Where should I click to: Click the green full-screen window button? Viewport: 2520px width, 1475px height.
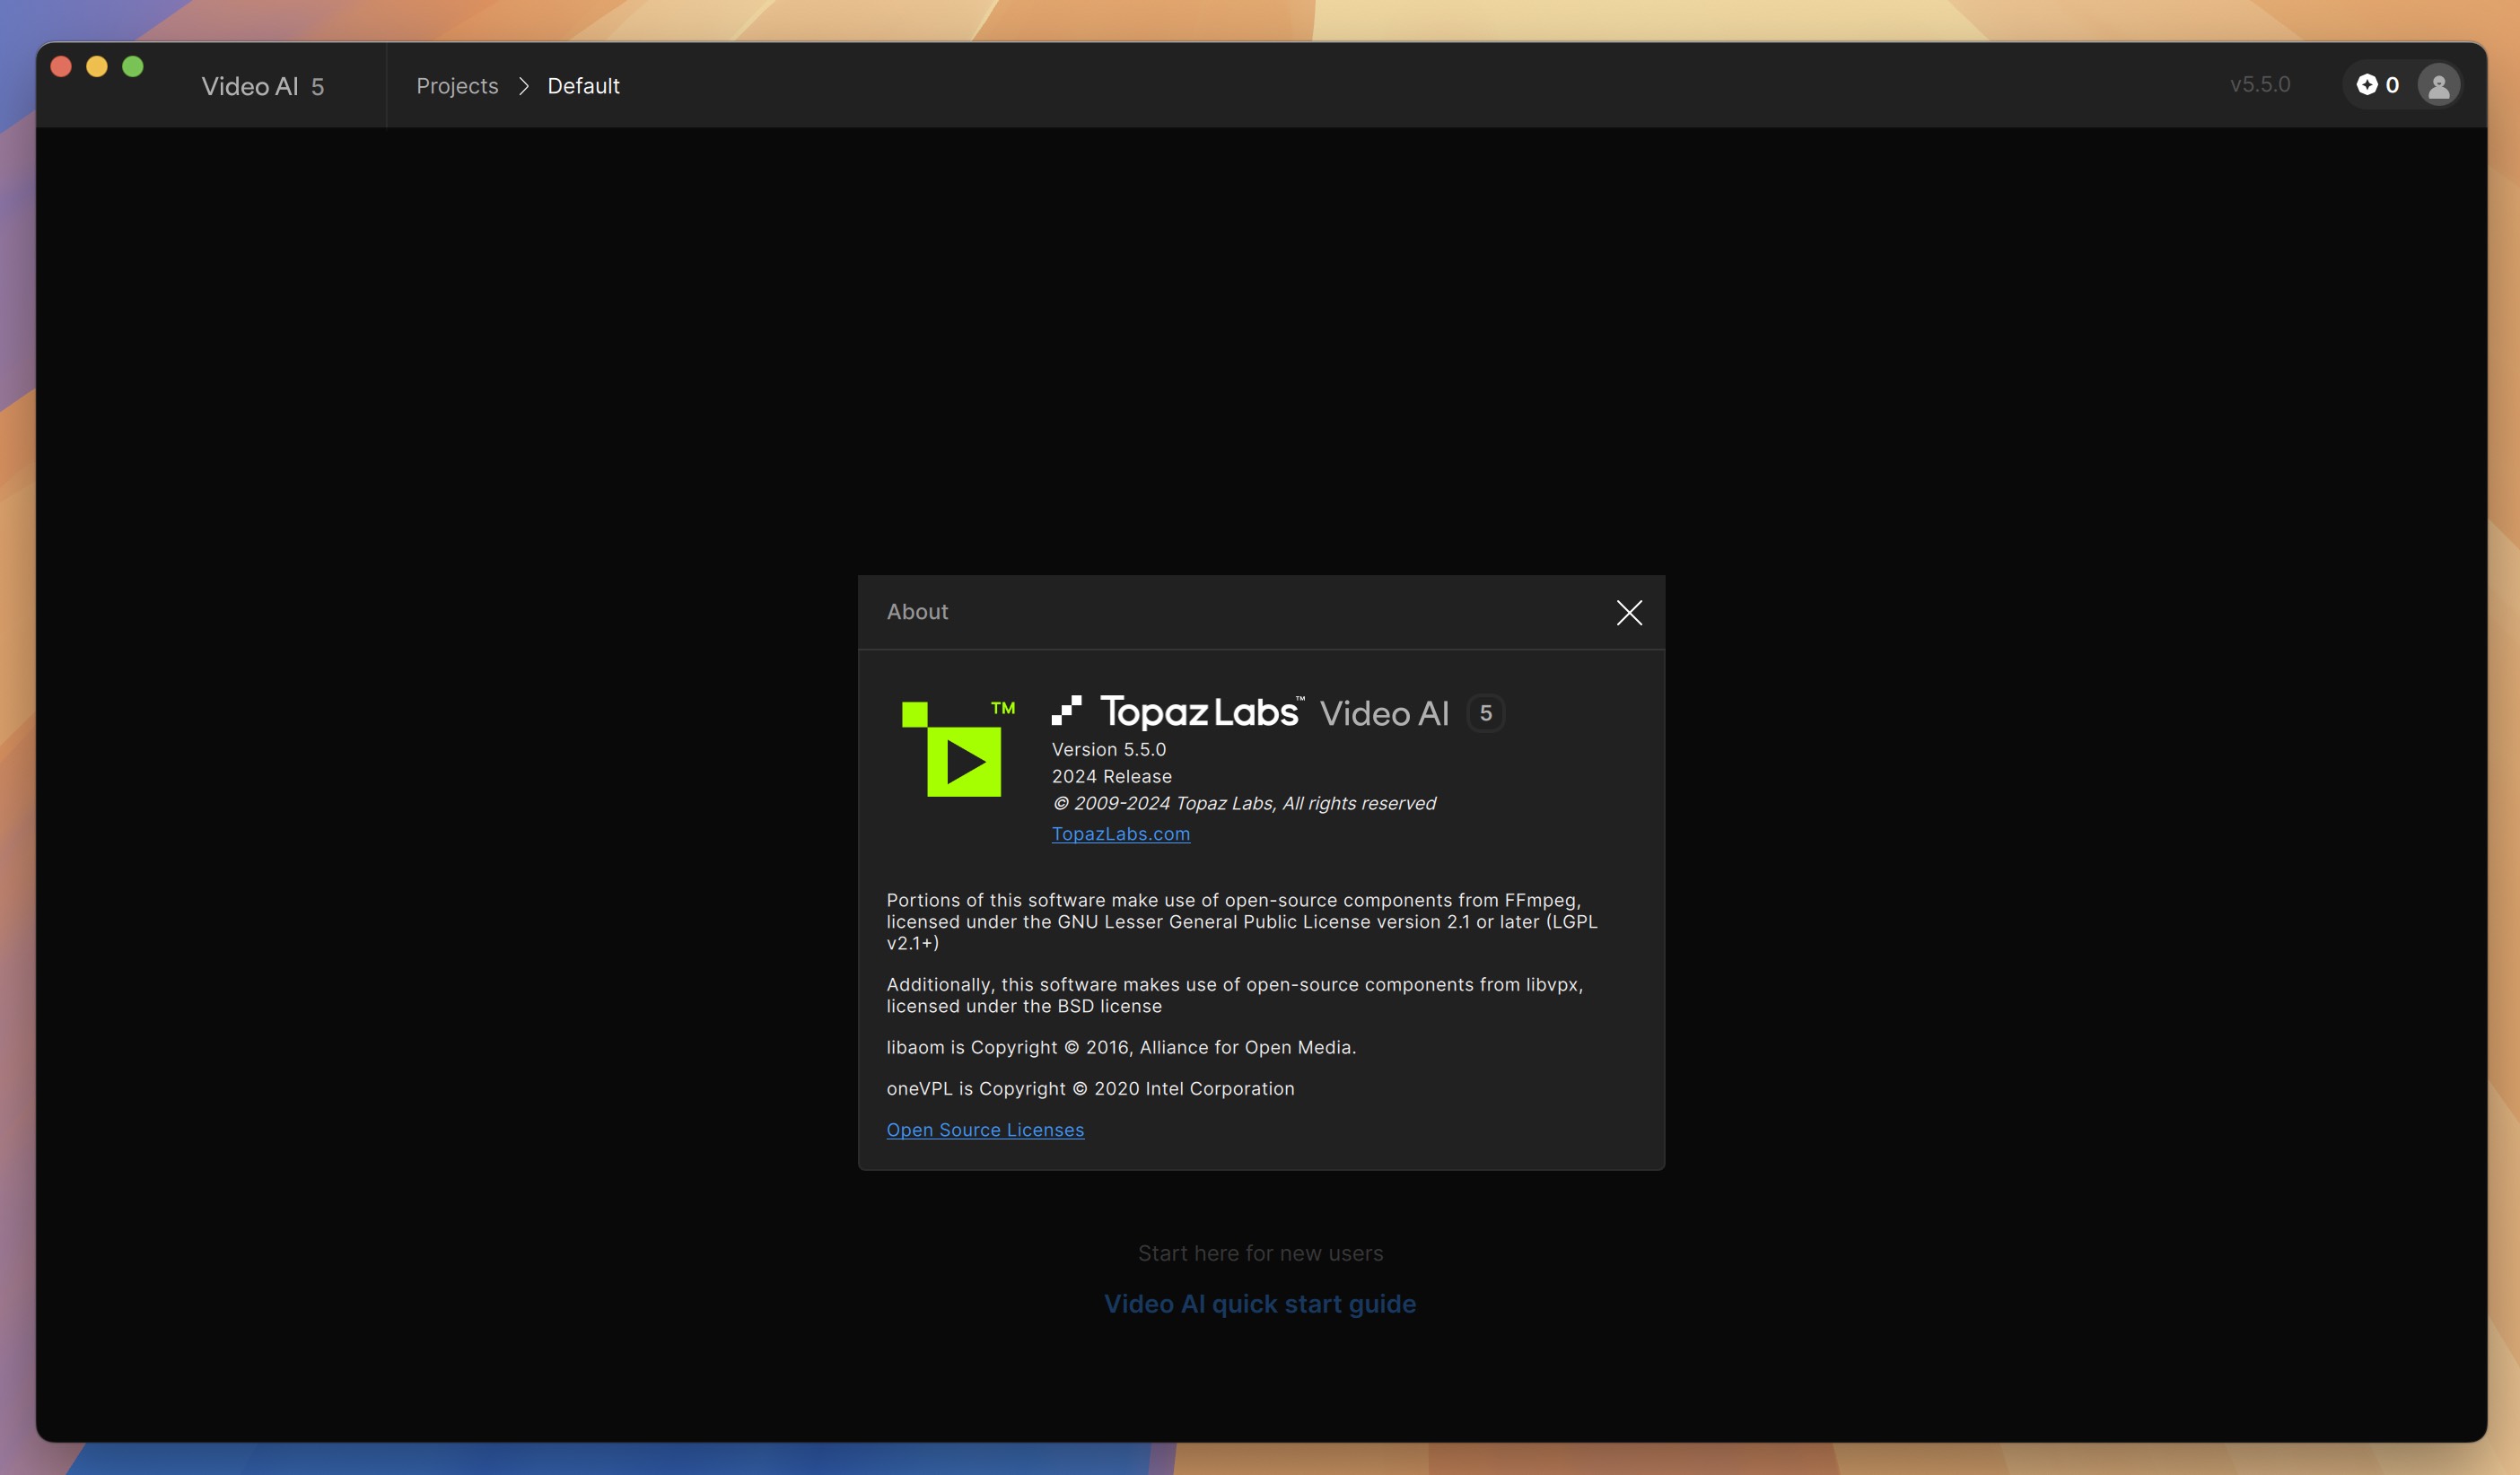pos(133,66)
